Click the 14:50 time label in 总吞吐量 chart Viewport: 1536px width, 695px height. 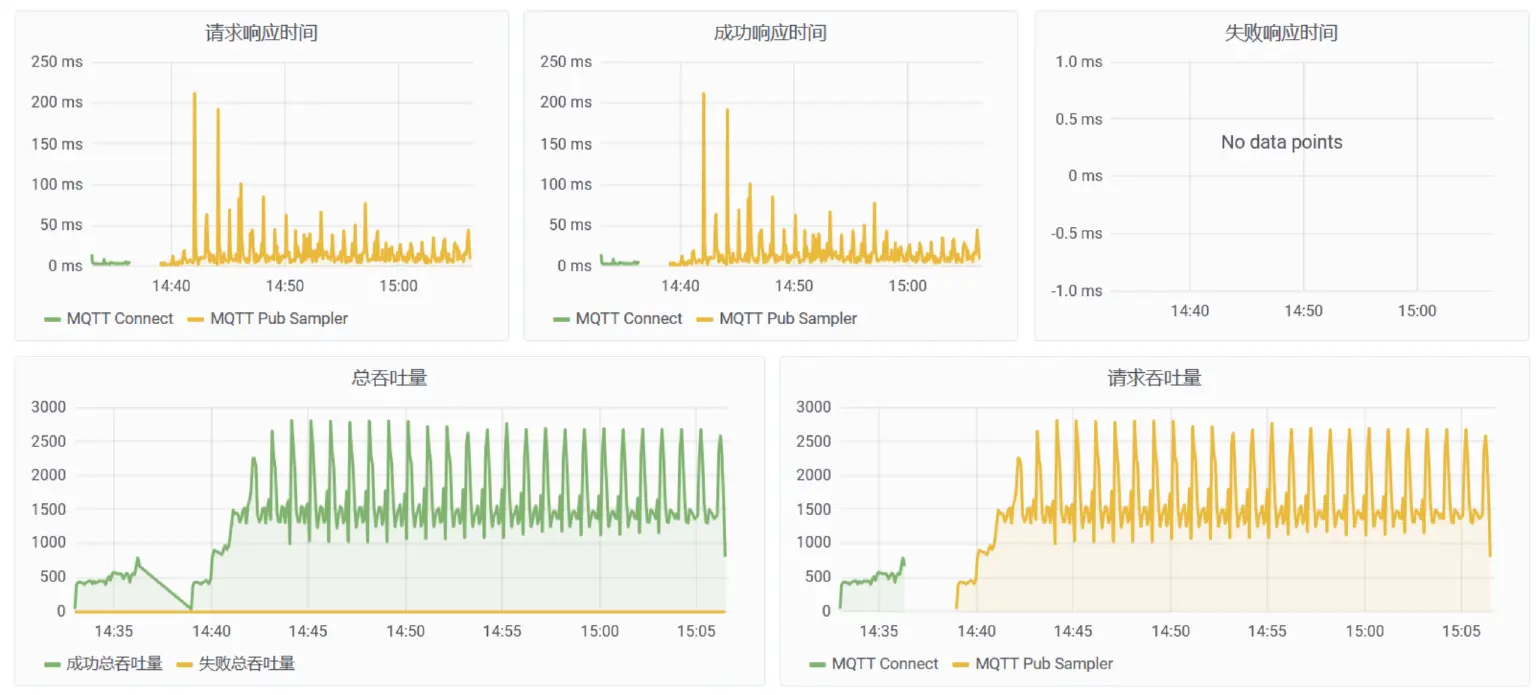pos(405,631)
